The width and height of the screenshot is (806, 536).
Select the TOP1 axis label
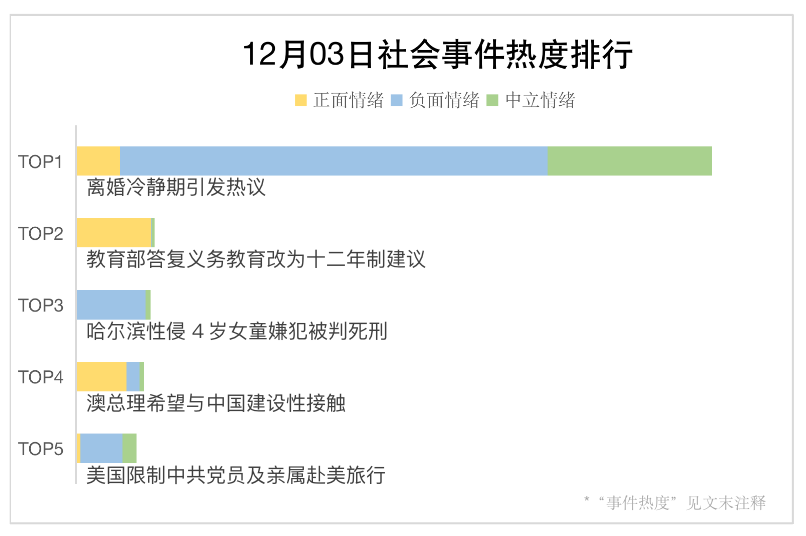(40, 162)
